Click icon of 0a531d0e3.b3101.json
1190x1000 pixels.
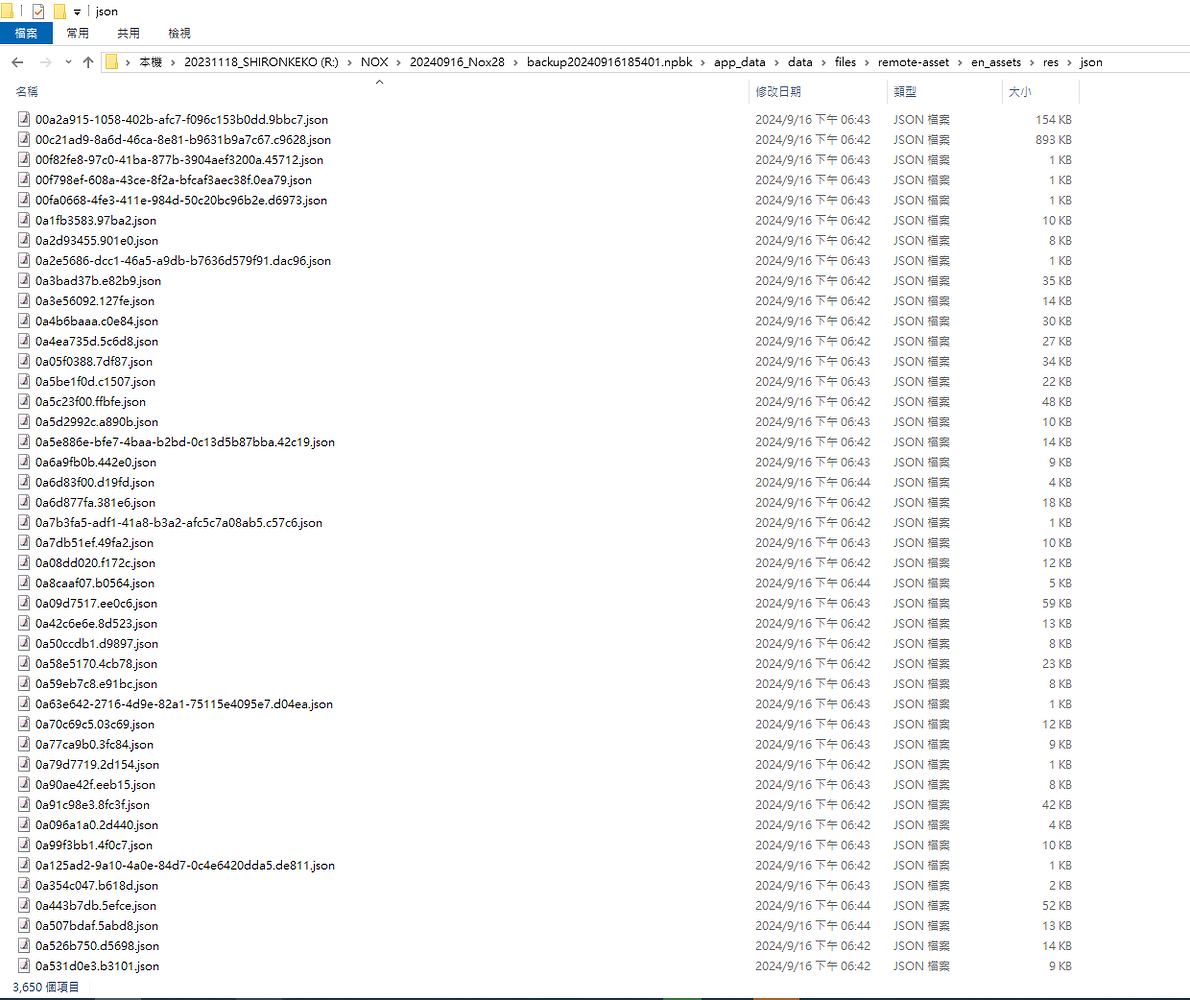(x=24, y=966)
